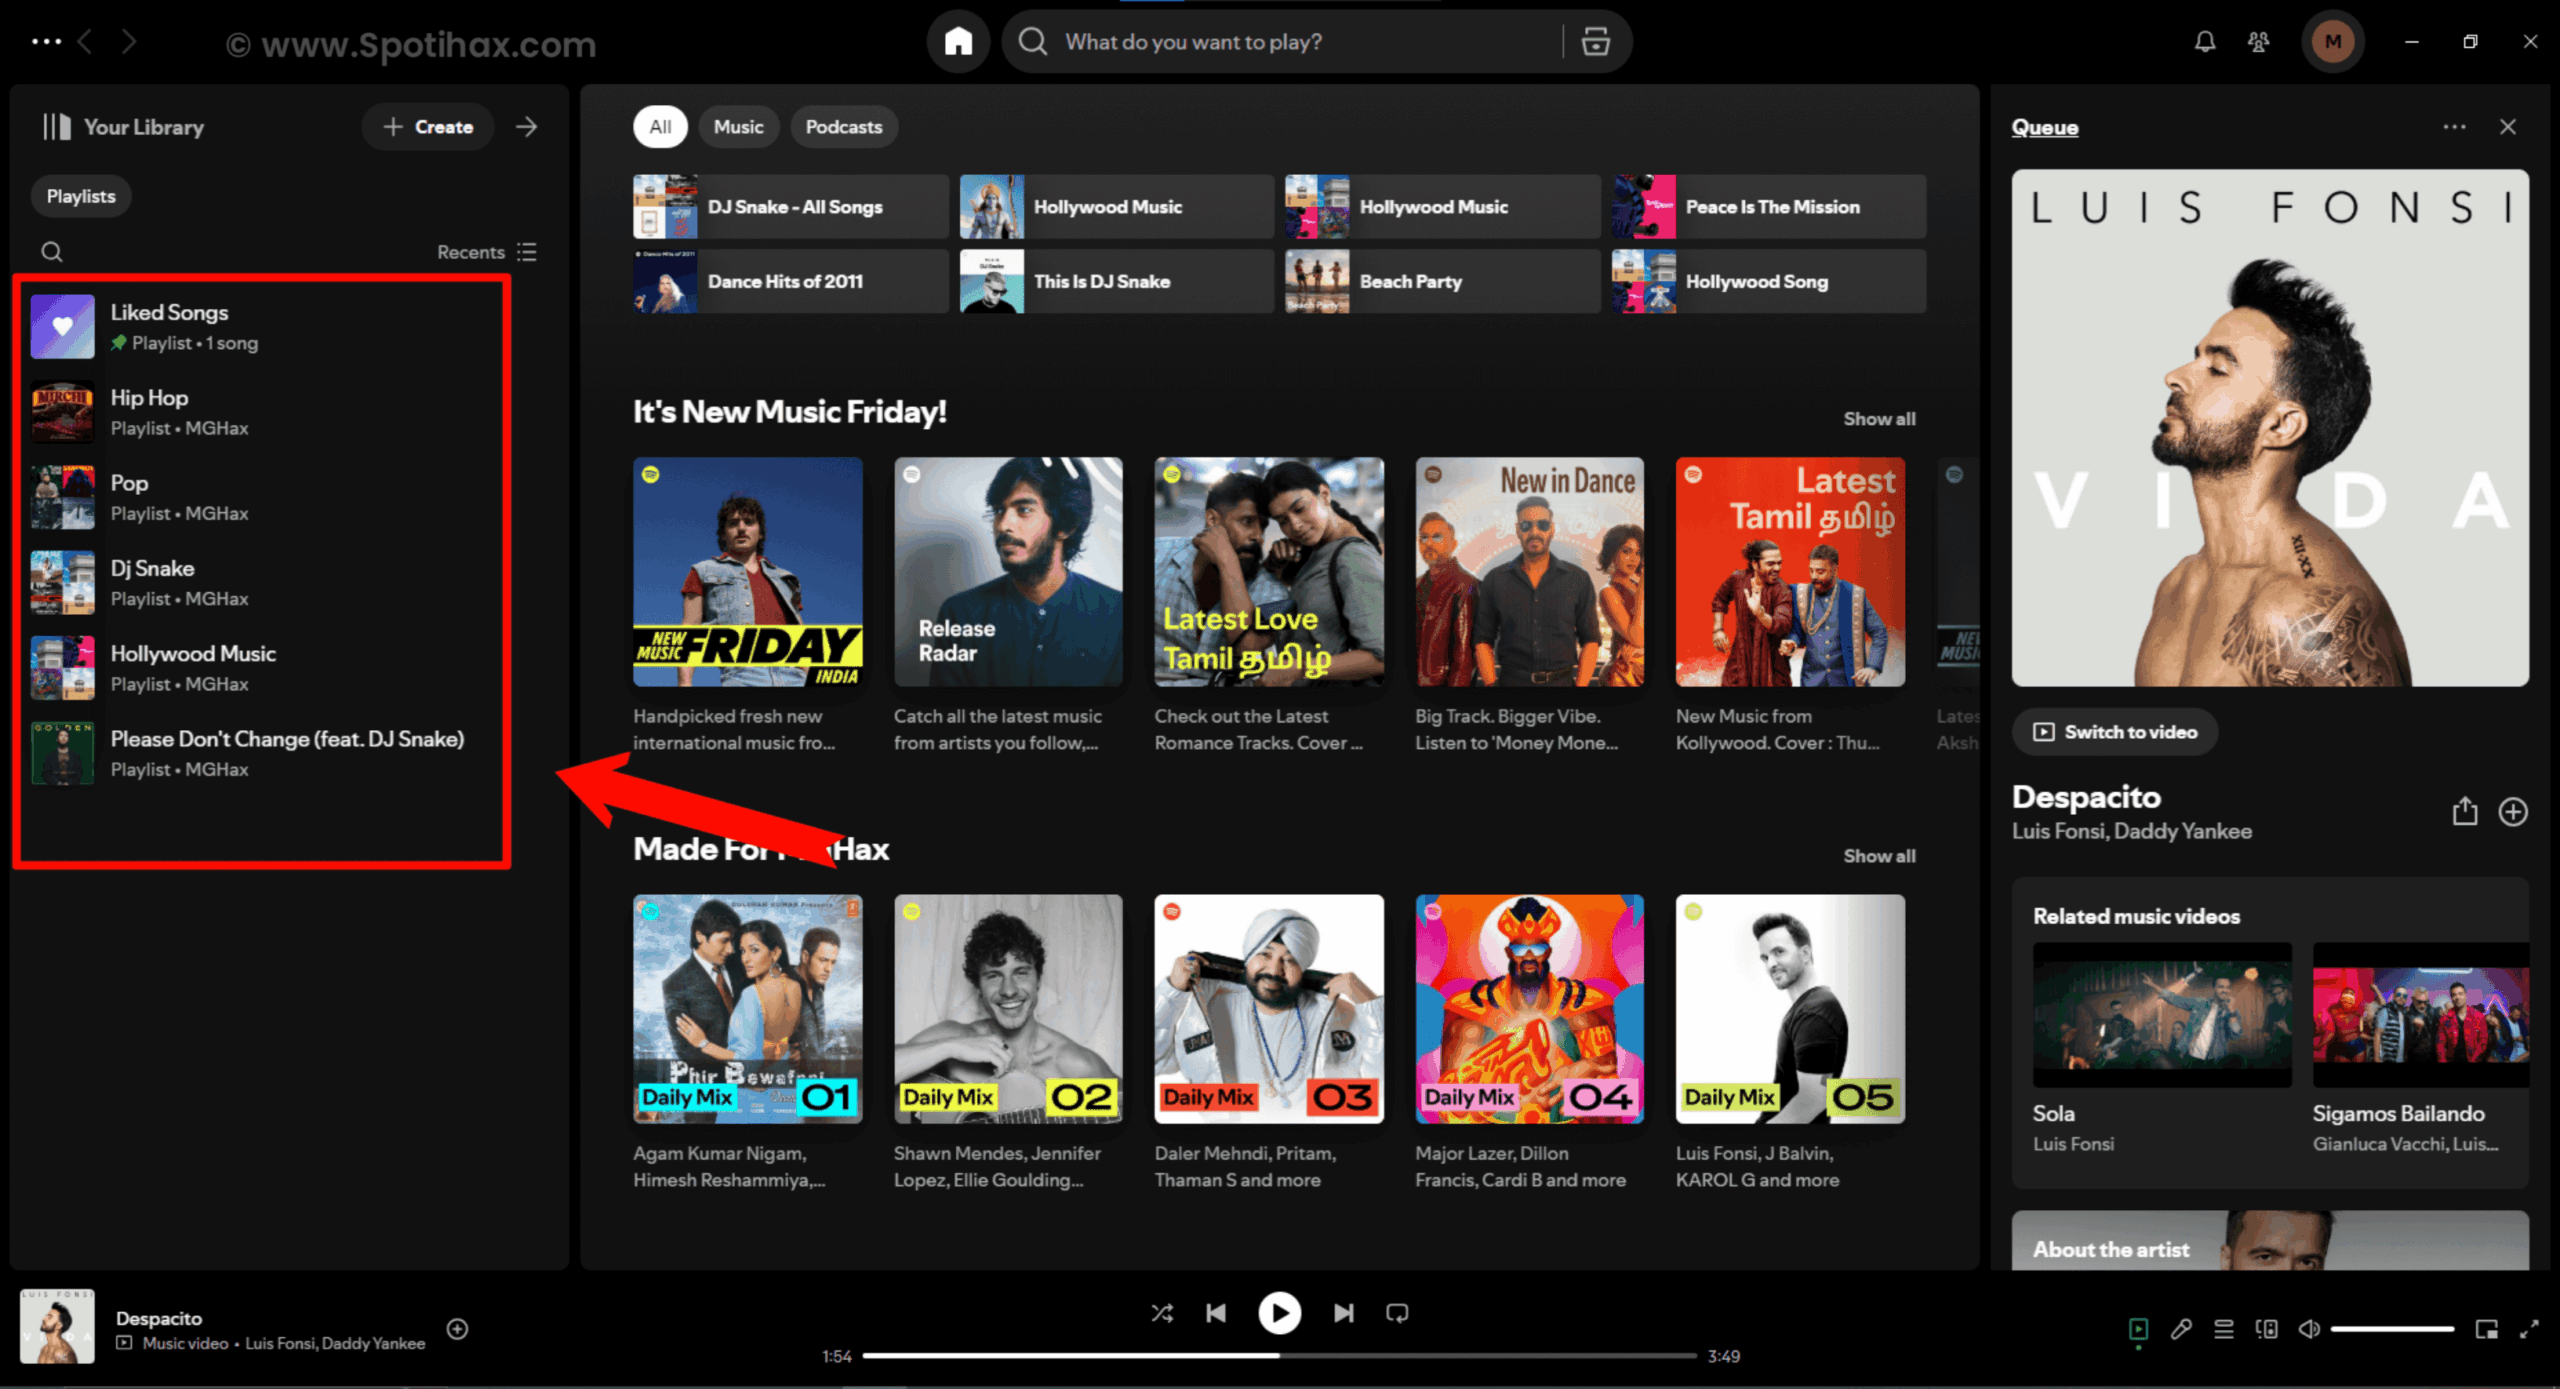Screen dimensions: 2560x1389
Task: Share Despacito via share icon
Action: tap(2464, 811)
